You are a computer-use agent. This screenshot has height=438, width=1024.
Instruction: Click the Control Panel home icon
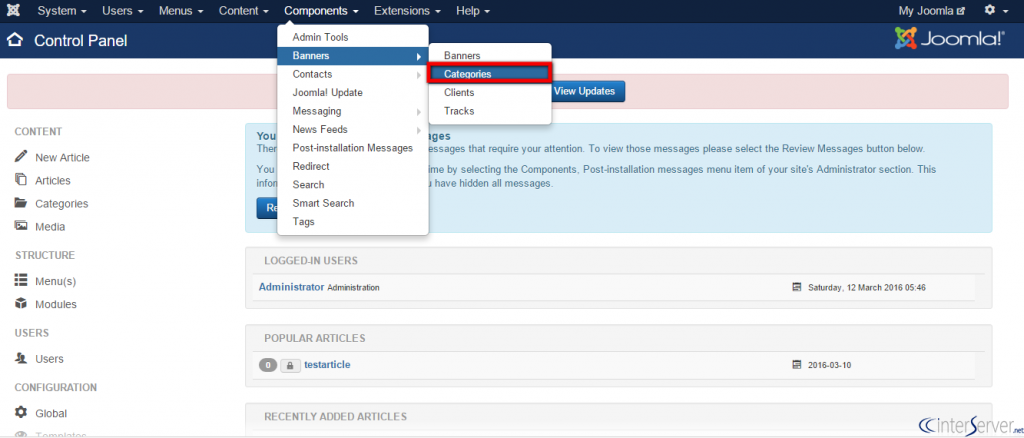(14, 40)
